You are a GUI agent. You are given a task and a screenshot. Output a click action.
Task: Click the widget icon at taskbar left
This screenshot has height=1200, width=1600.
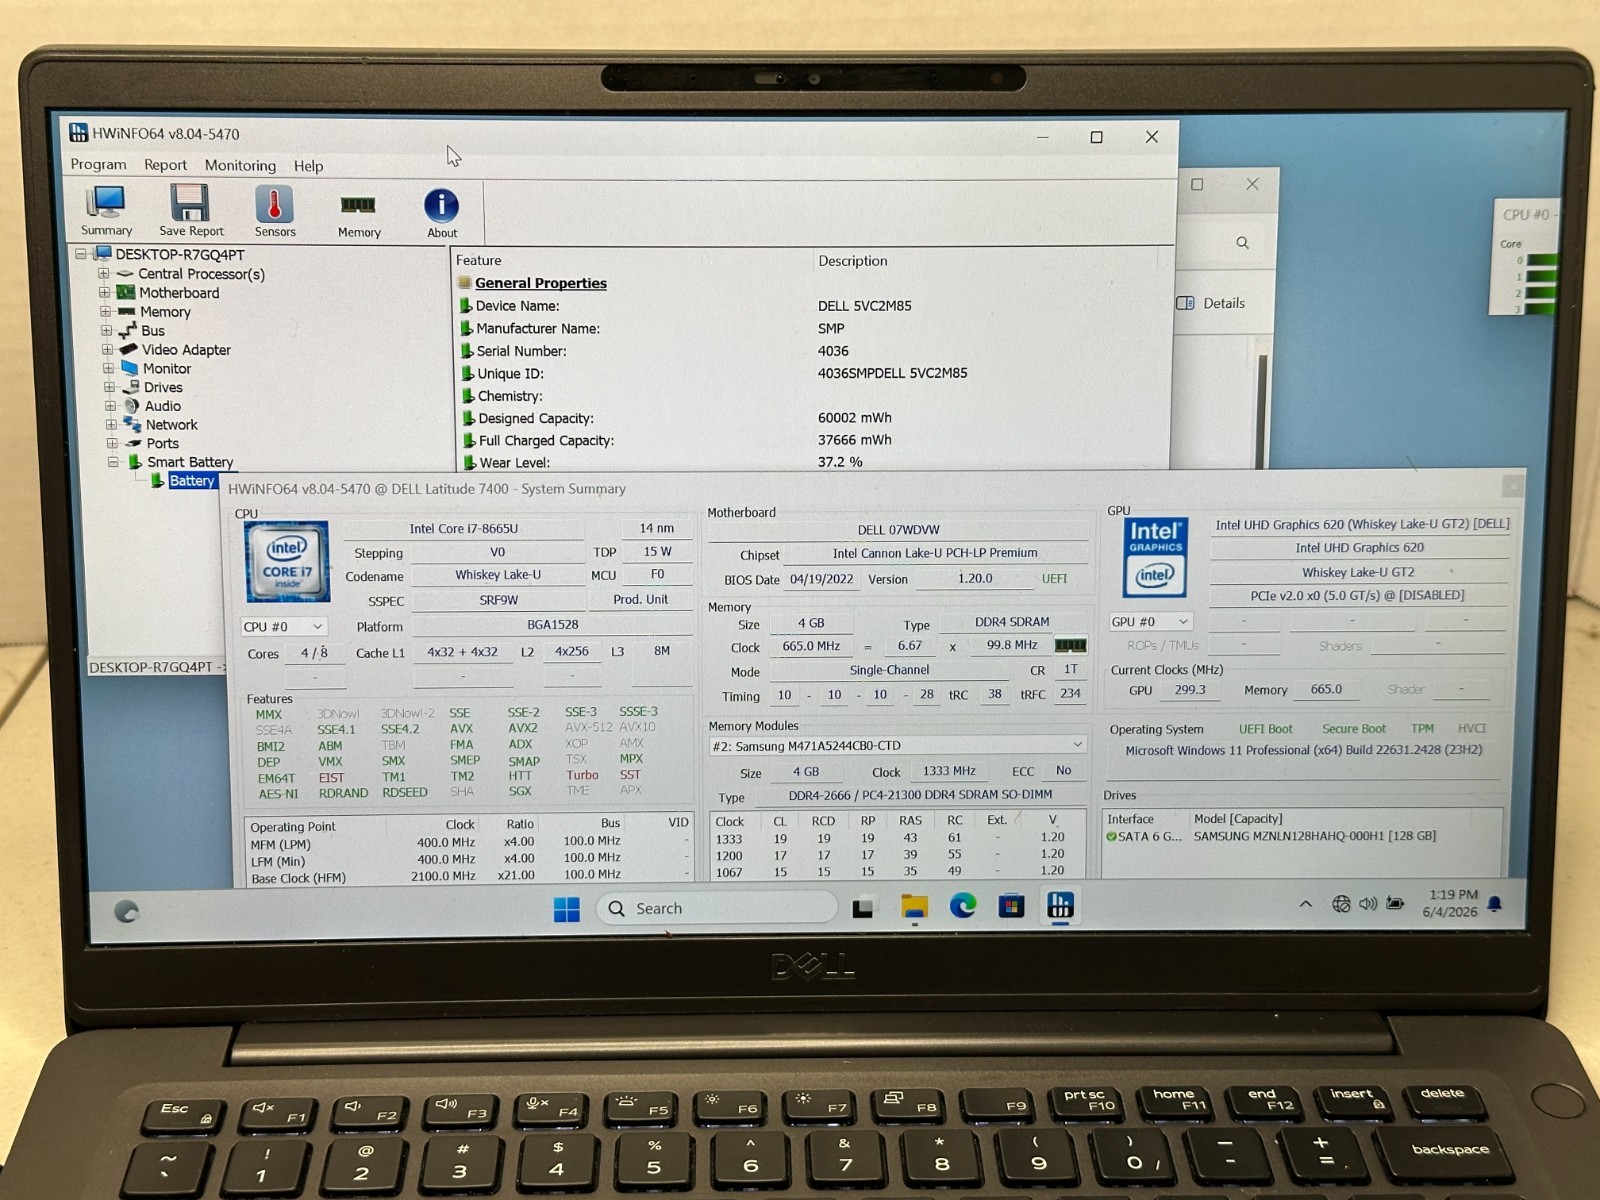pos(127,912)
